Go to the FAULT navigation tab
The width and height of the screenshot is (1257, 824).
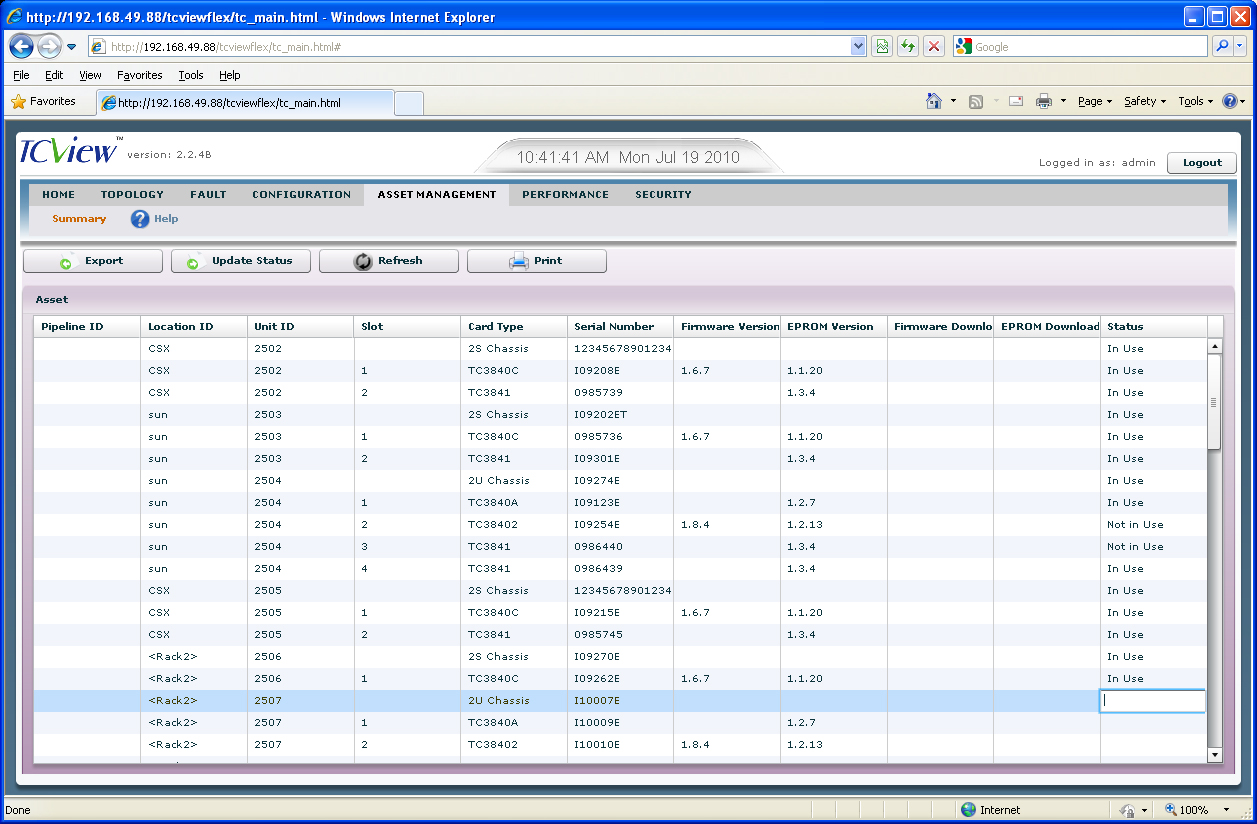click(208, 195)
